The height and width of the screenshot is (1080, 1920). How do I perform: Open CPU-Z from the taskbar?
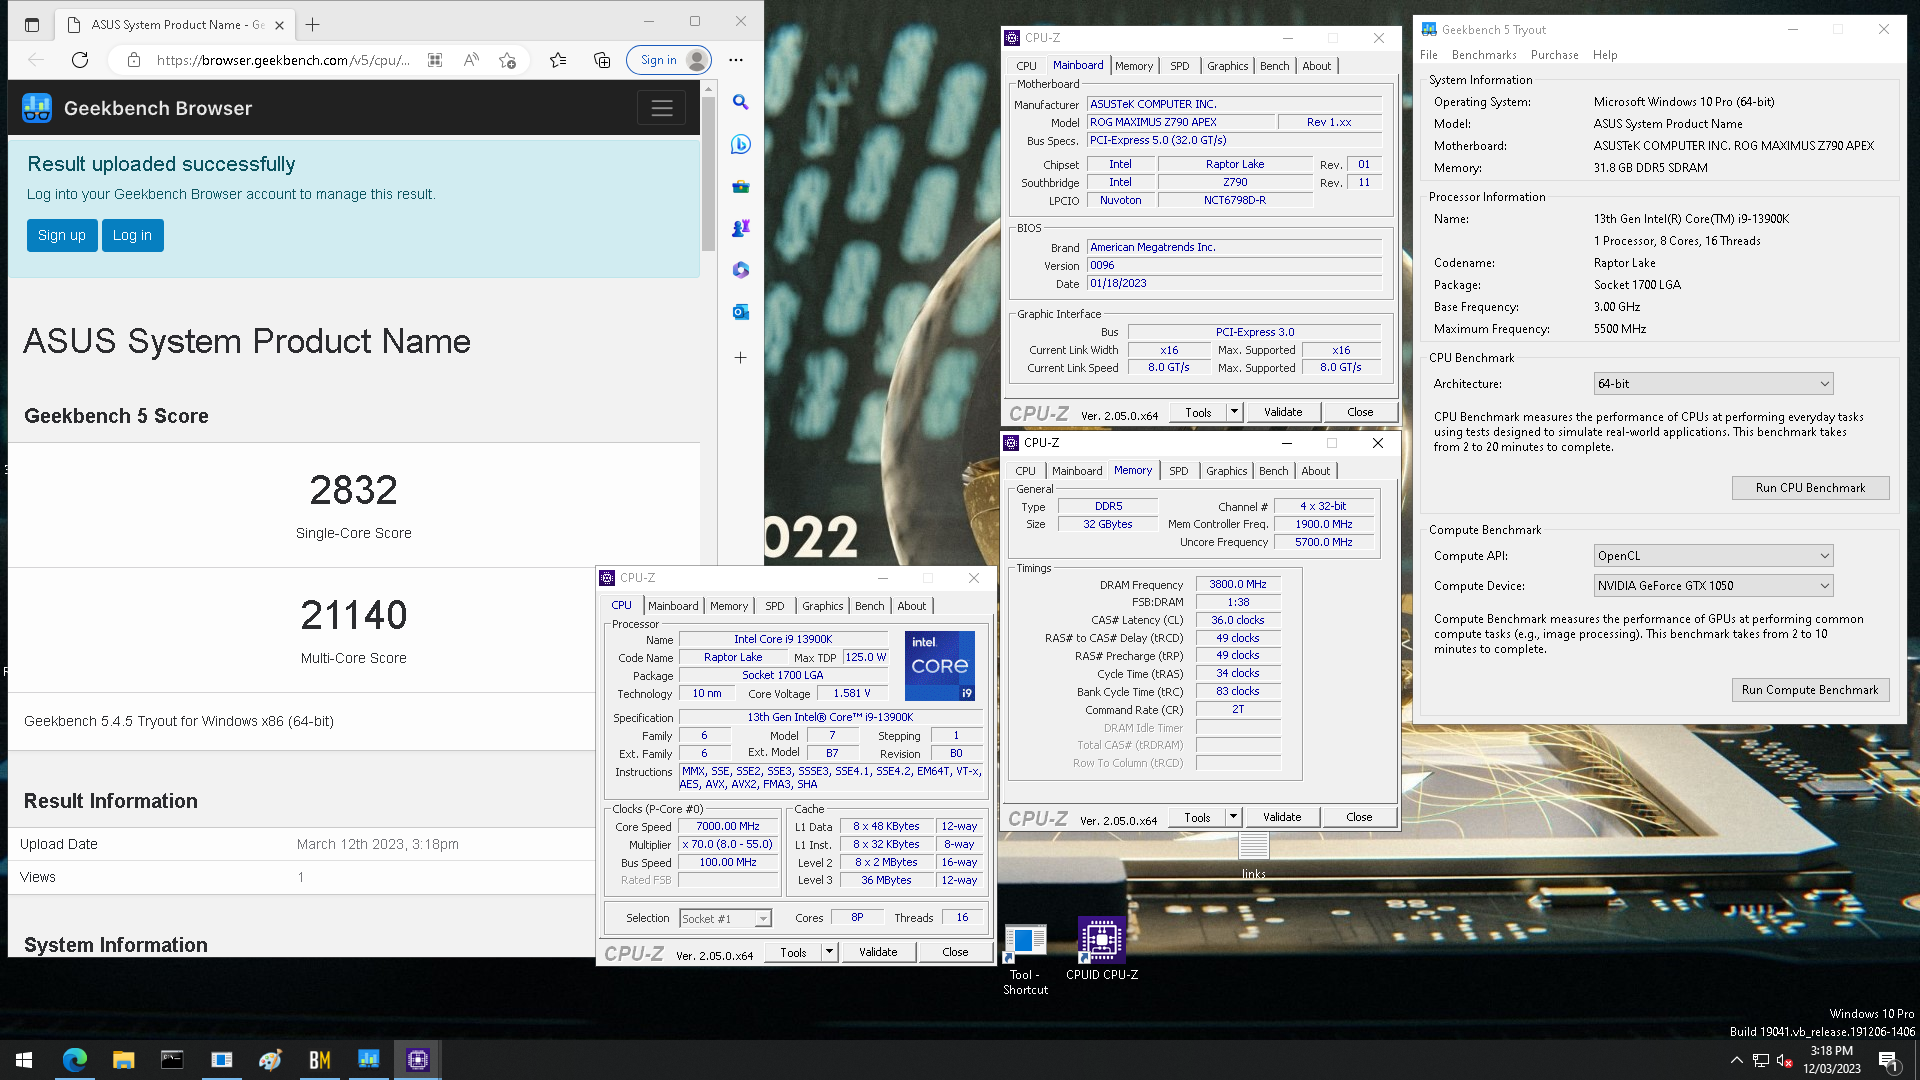click(x=417, y=1059)
